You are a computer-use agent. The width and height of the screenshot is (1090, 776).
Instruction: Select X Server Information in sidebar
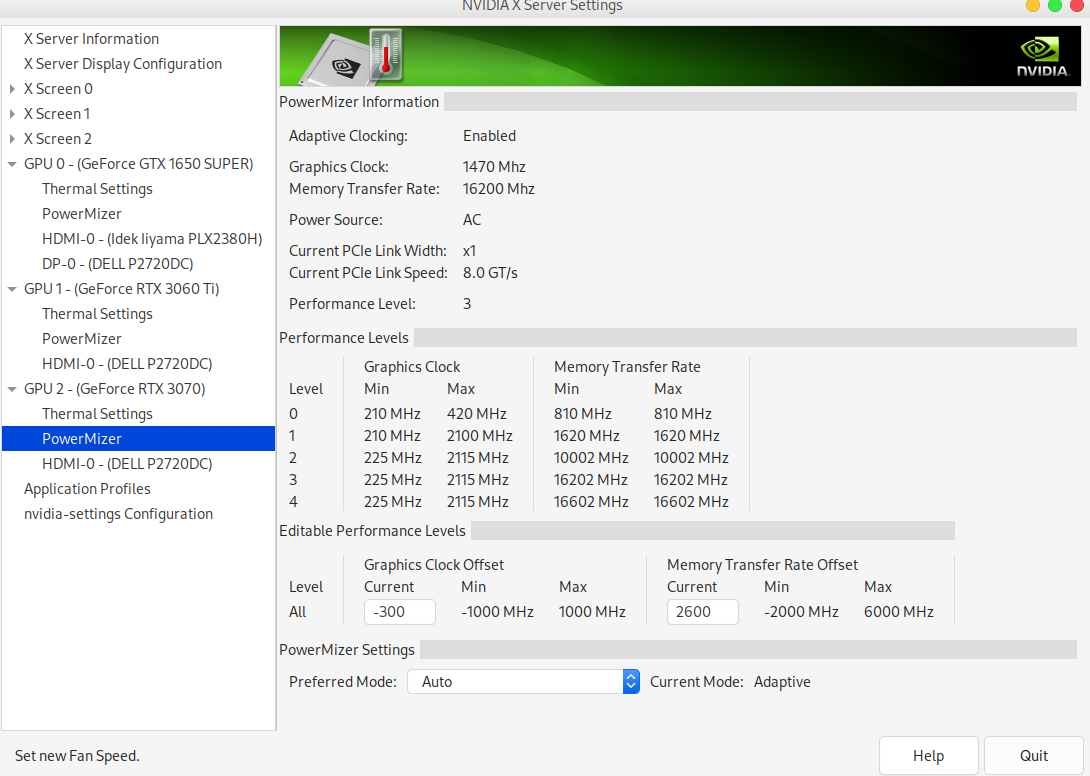click(x=91, y=39)
